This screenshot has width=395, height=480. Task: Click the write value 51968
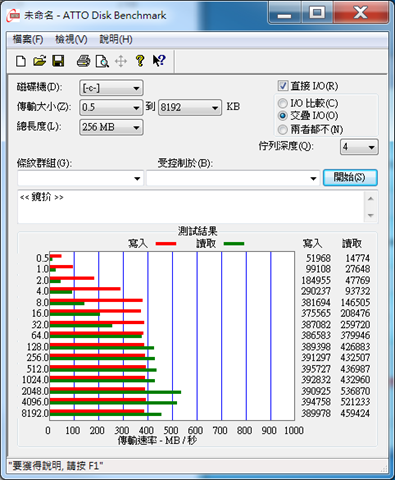[x=318, y=258]
